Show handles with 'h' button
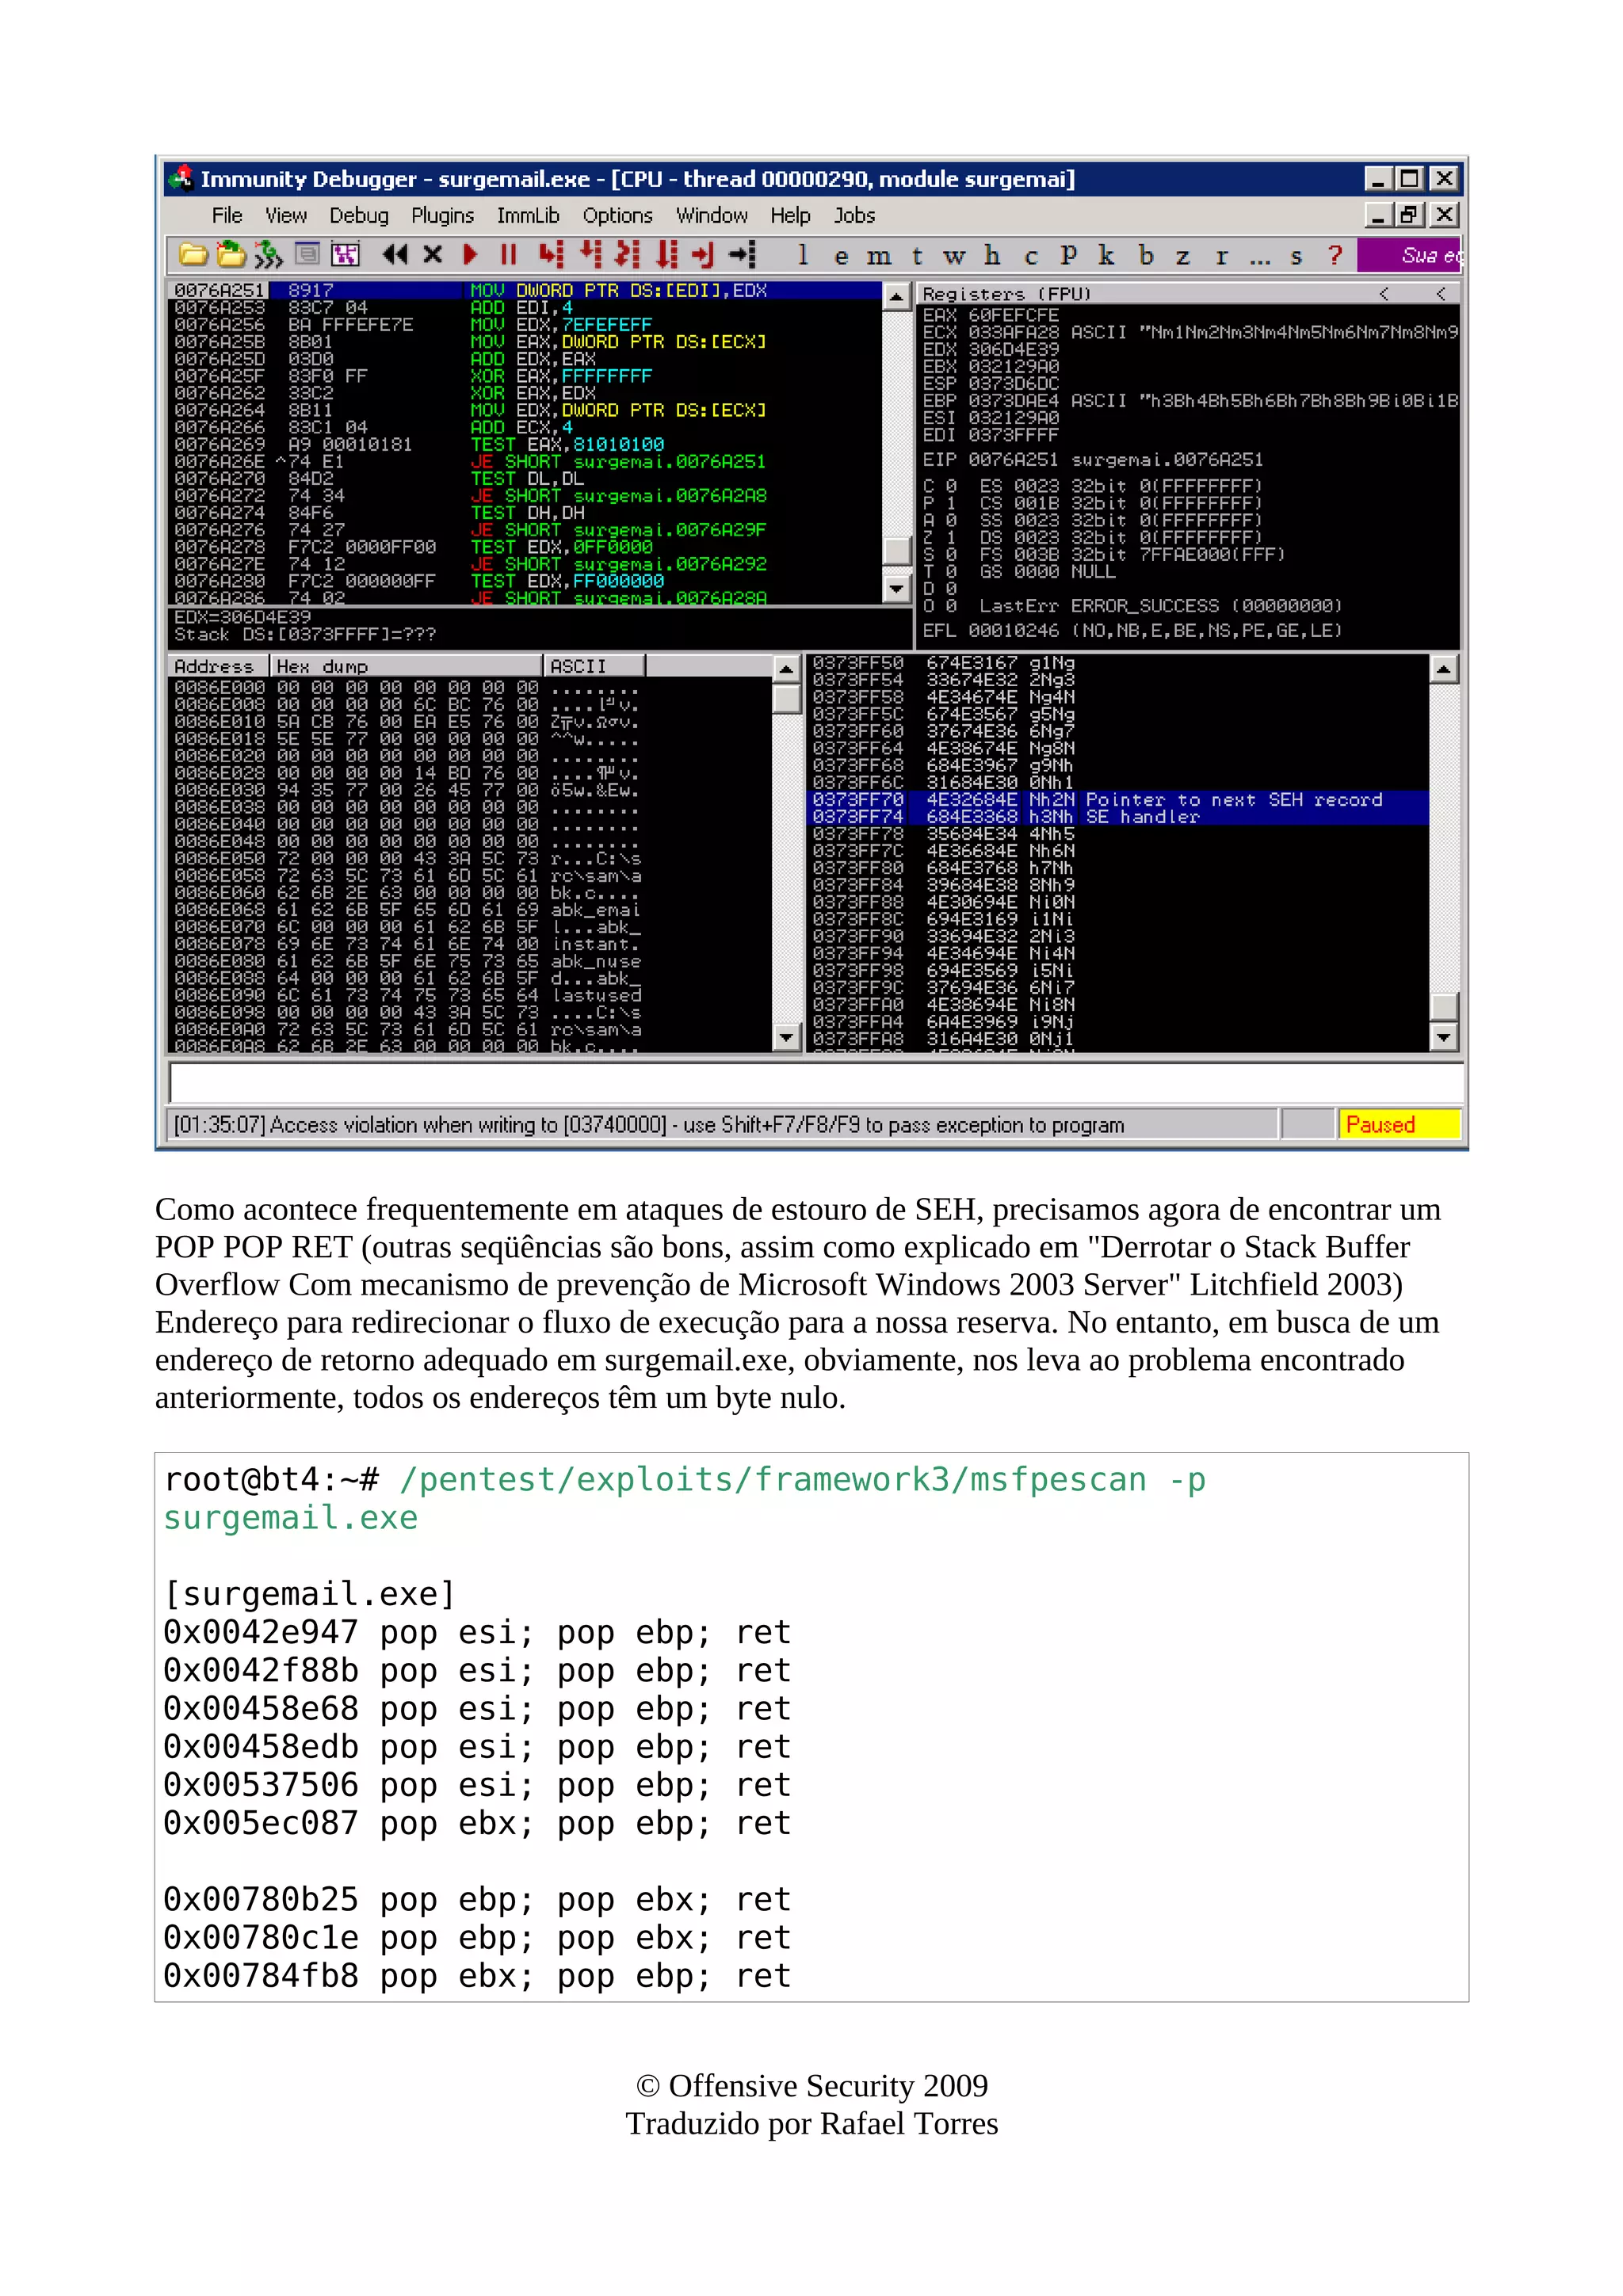This screenshot has width=1623, height=2296. click(x=992, y=255)
